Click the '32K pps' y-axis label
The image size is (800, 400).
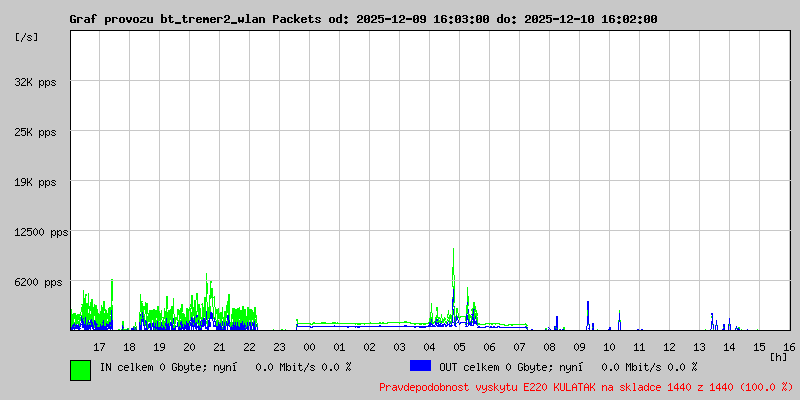[35, 82]
